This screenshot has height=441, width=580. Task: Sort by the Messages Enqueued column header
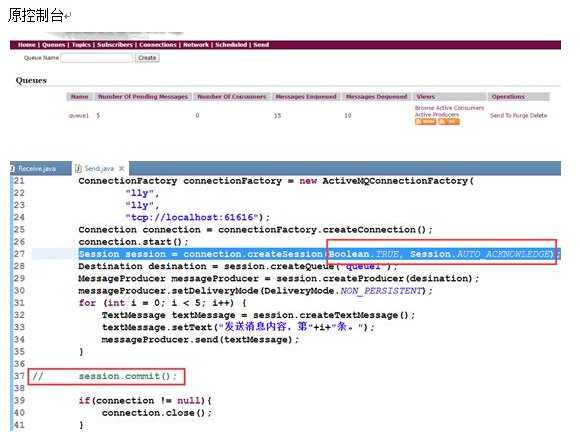tap(306, 97)
